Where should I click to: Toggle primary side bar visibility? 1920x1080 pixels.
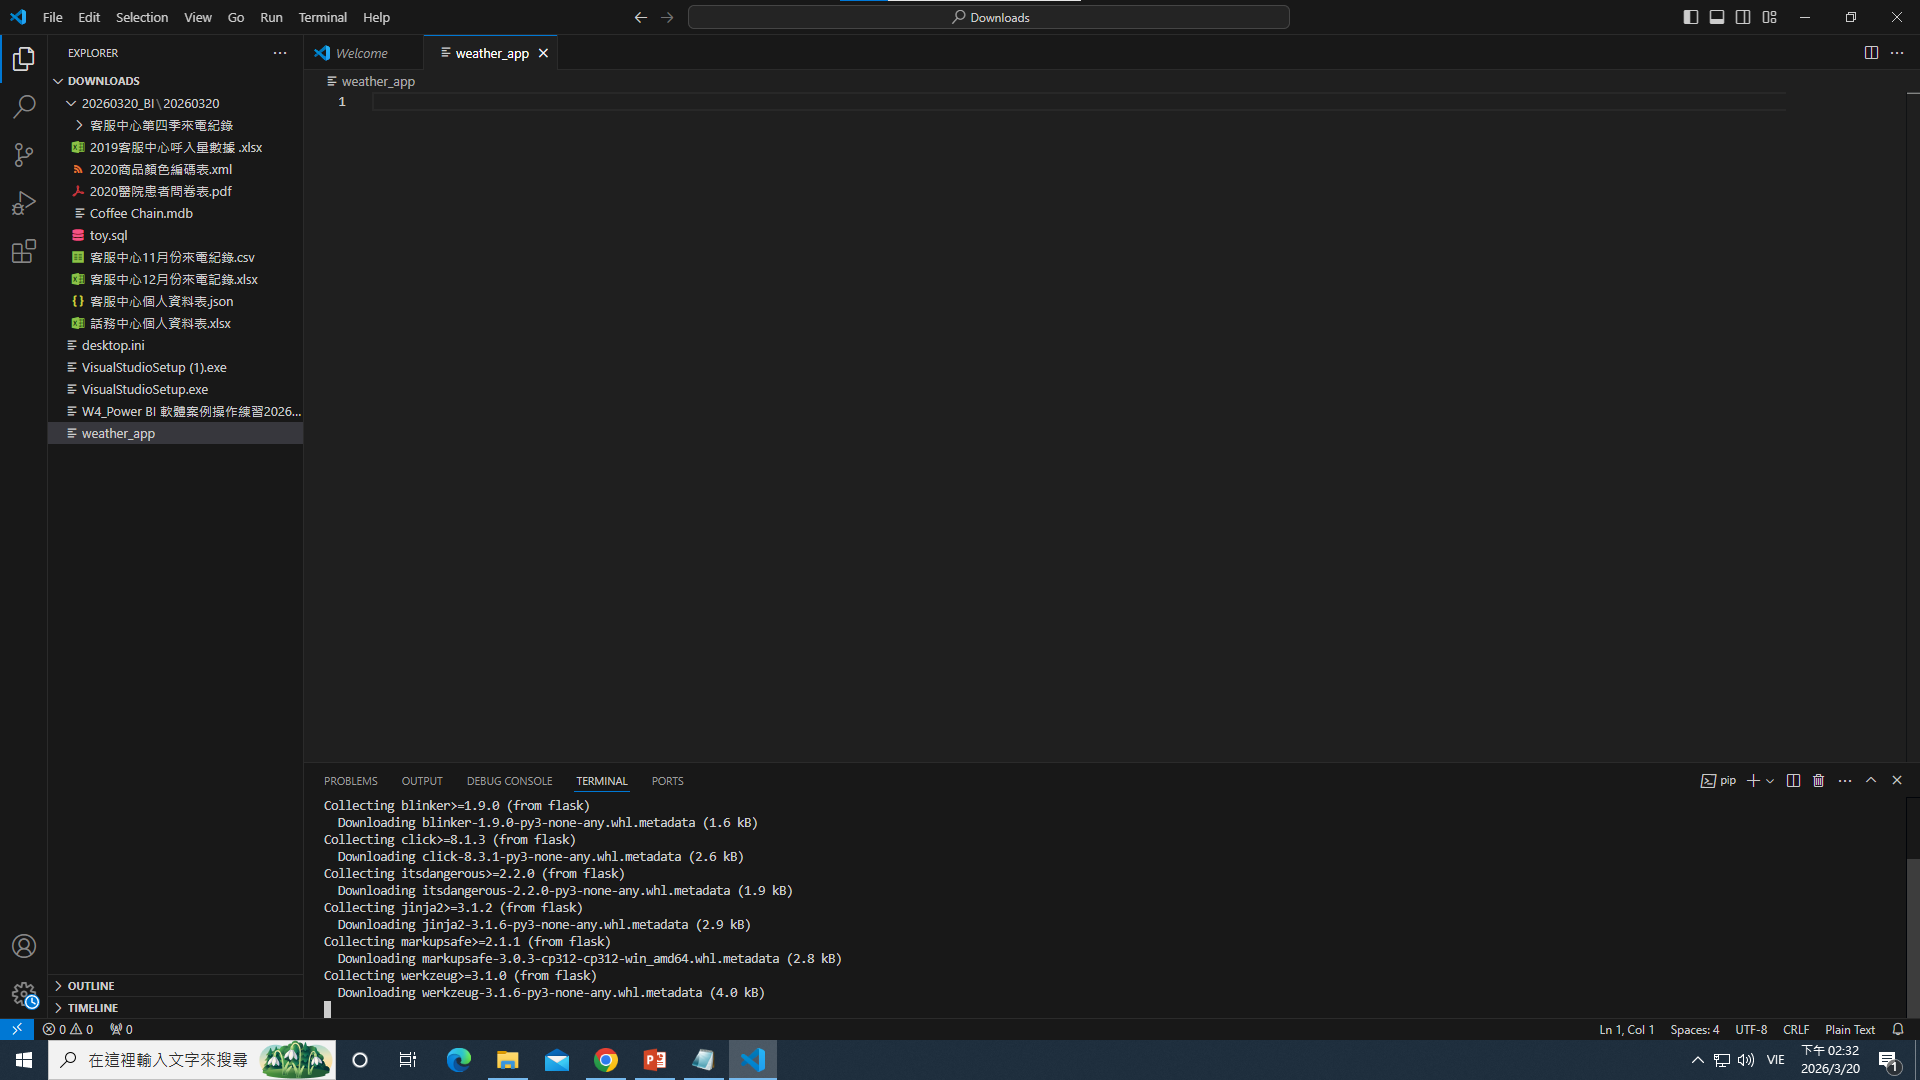point(1691,17)
